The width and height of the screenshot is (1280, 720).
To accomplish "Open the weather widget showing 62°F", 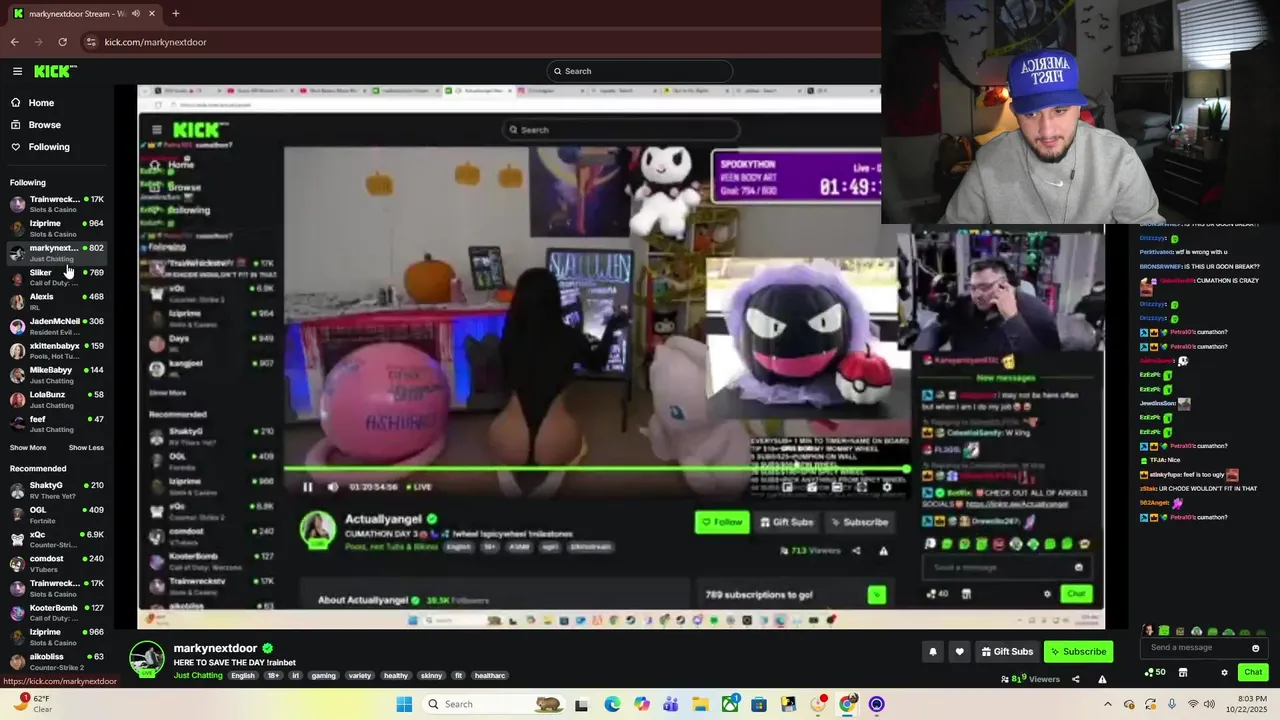I will [x=30, y=703].
